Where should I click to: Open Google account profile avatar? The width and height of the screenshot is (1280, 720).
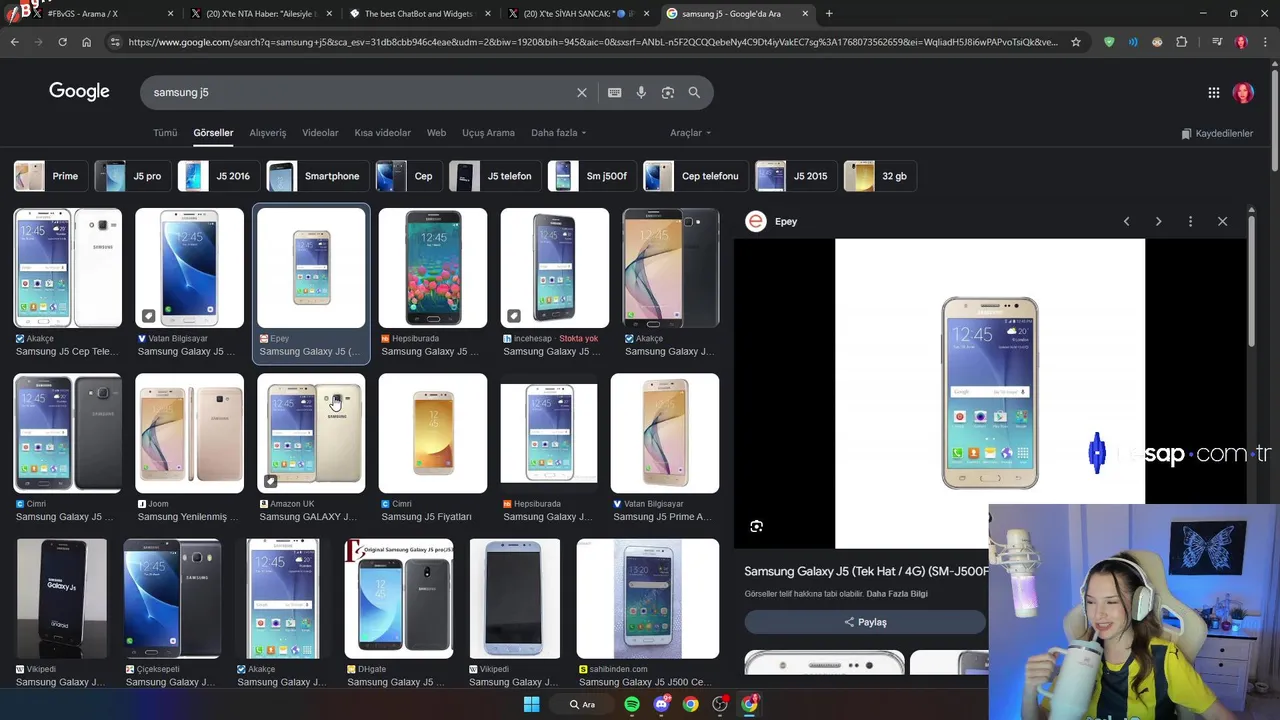[x=1243, y=93]
